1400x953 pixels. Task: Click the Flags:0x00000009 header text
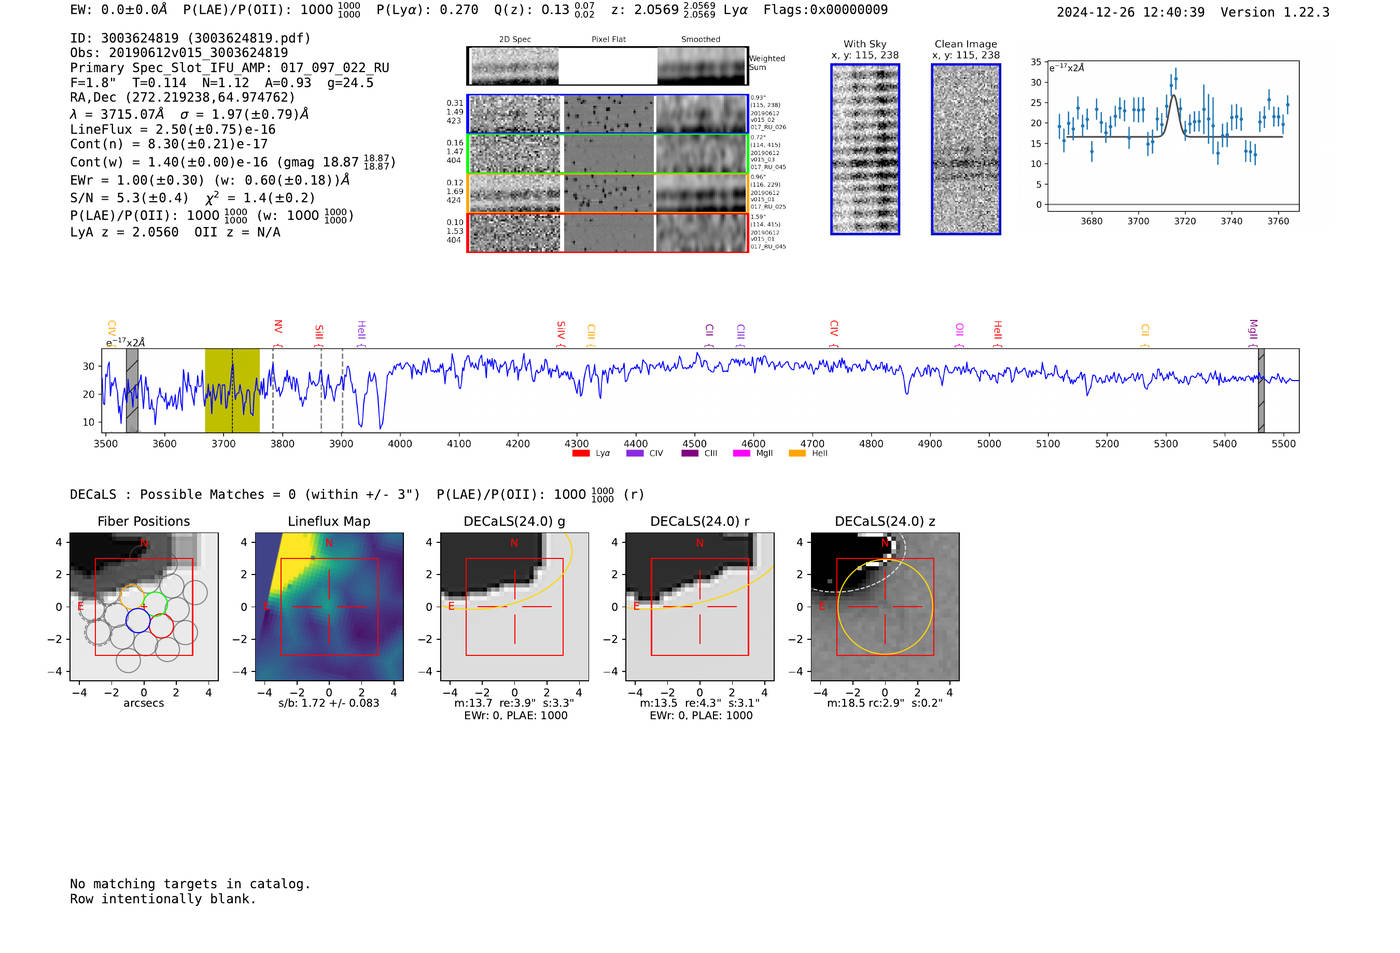pyautogui.click(x=825, y=9)
